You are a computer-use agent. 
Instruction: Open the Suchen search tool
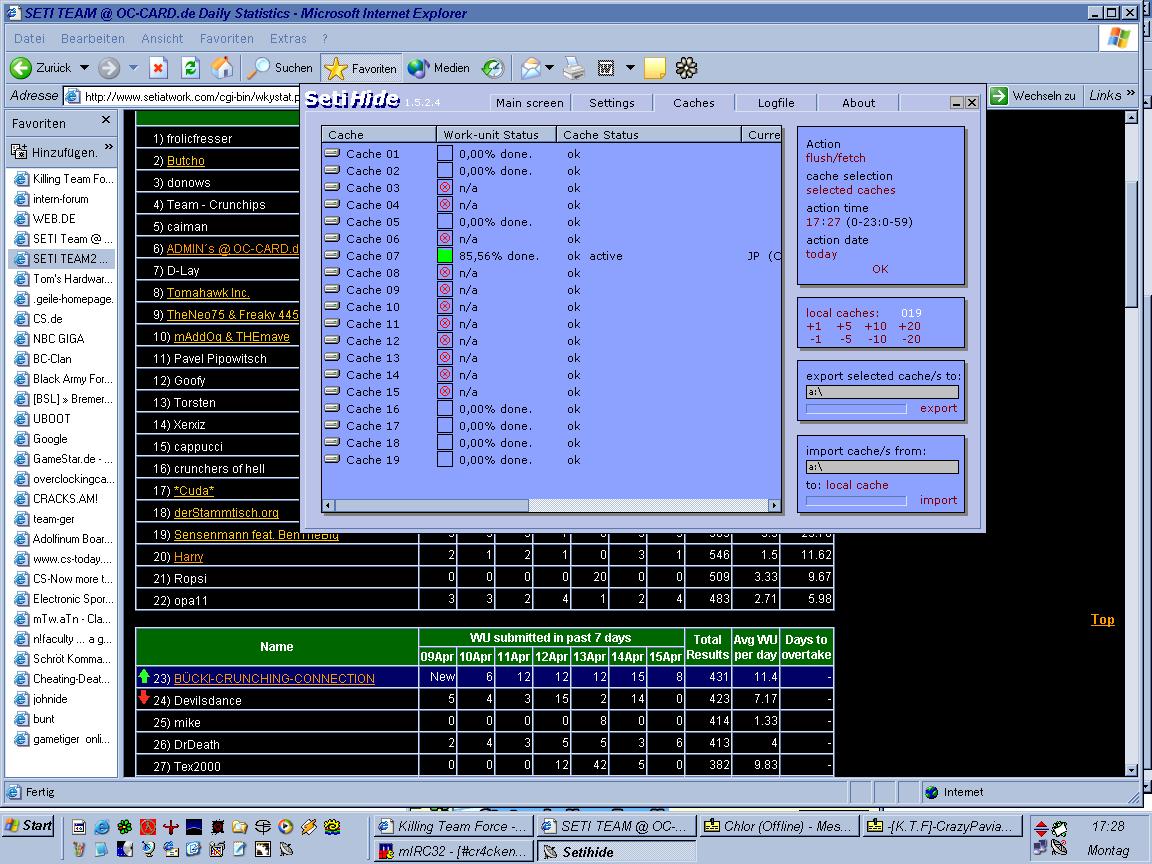tap(280, 68)
